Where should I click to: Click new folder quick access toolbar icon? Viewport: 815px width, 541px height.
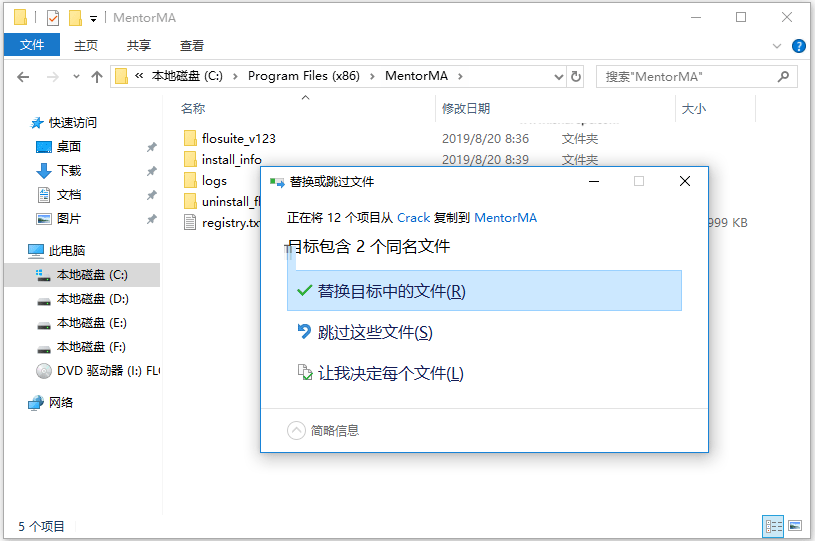click(x=75, y=18)
